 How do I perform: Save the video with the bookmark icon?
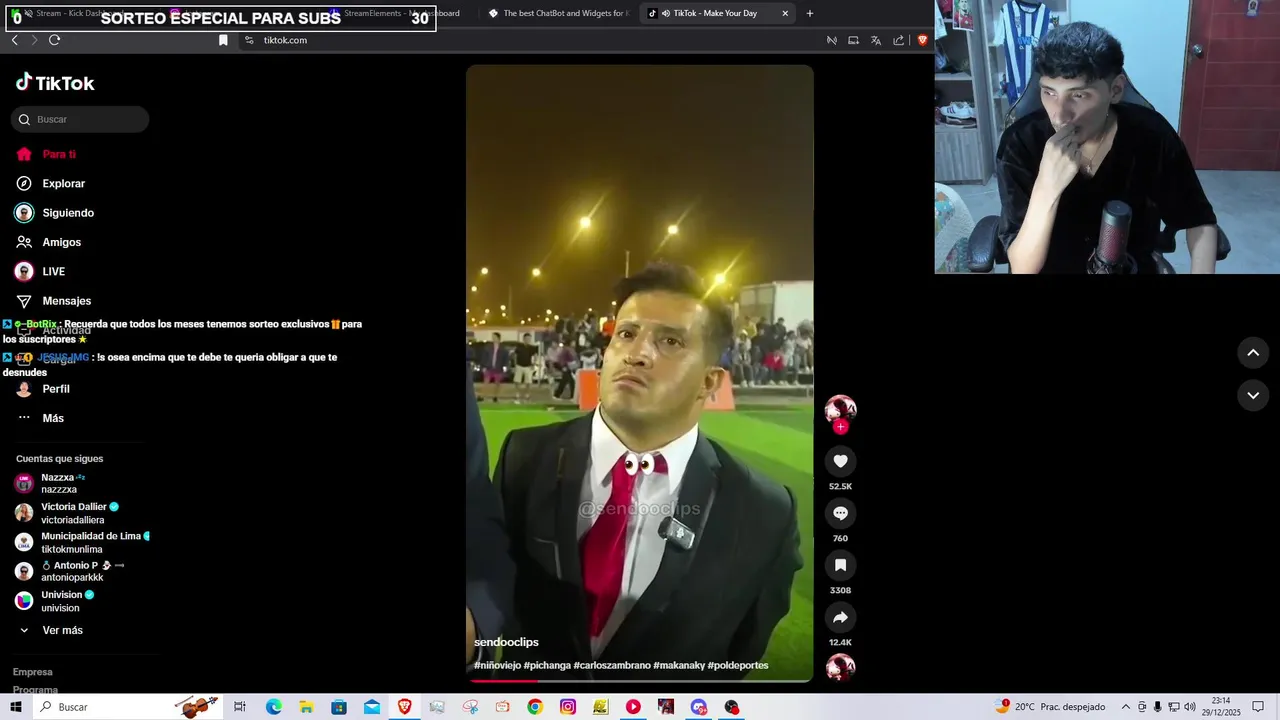(840, 565)
